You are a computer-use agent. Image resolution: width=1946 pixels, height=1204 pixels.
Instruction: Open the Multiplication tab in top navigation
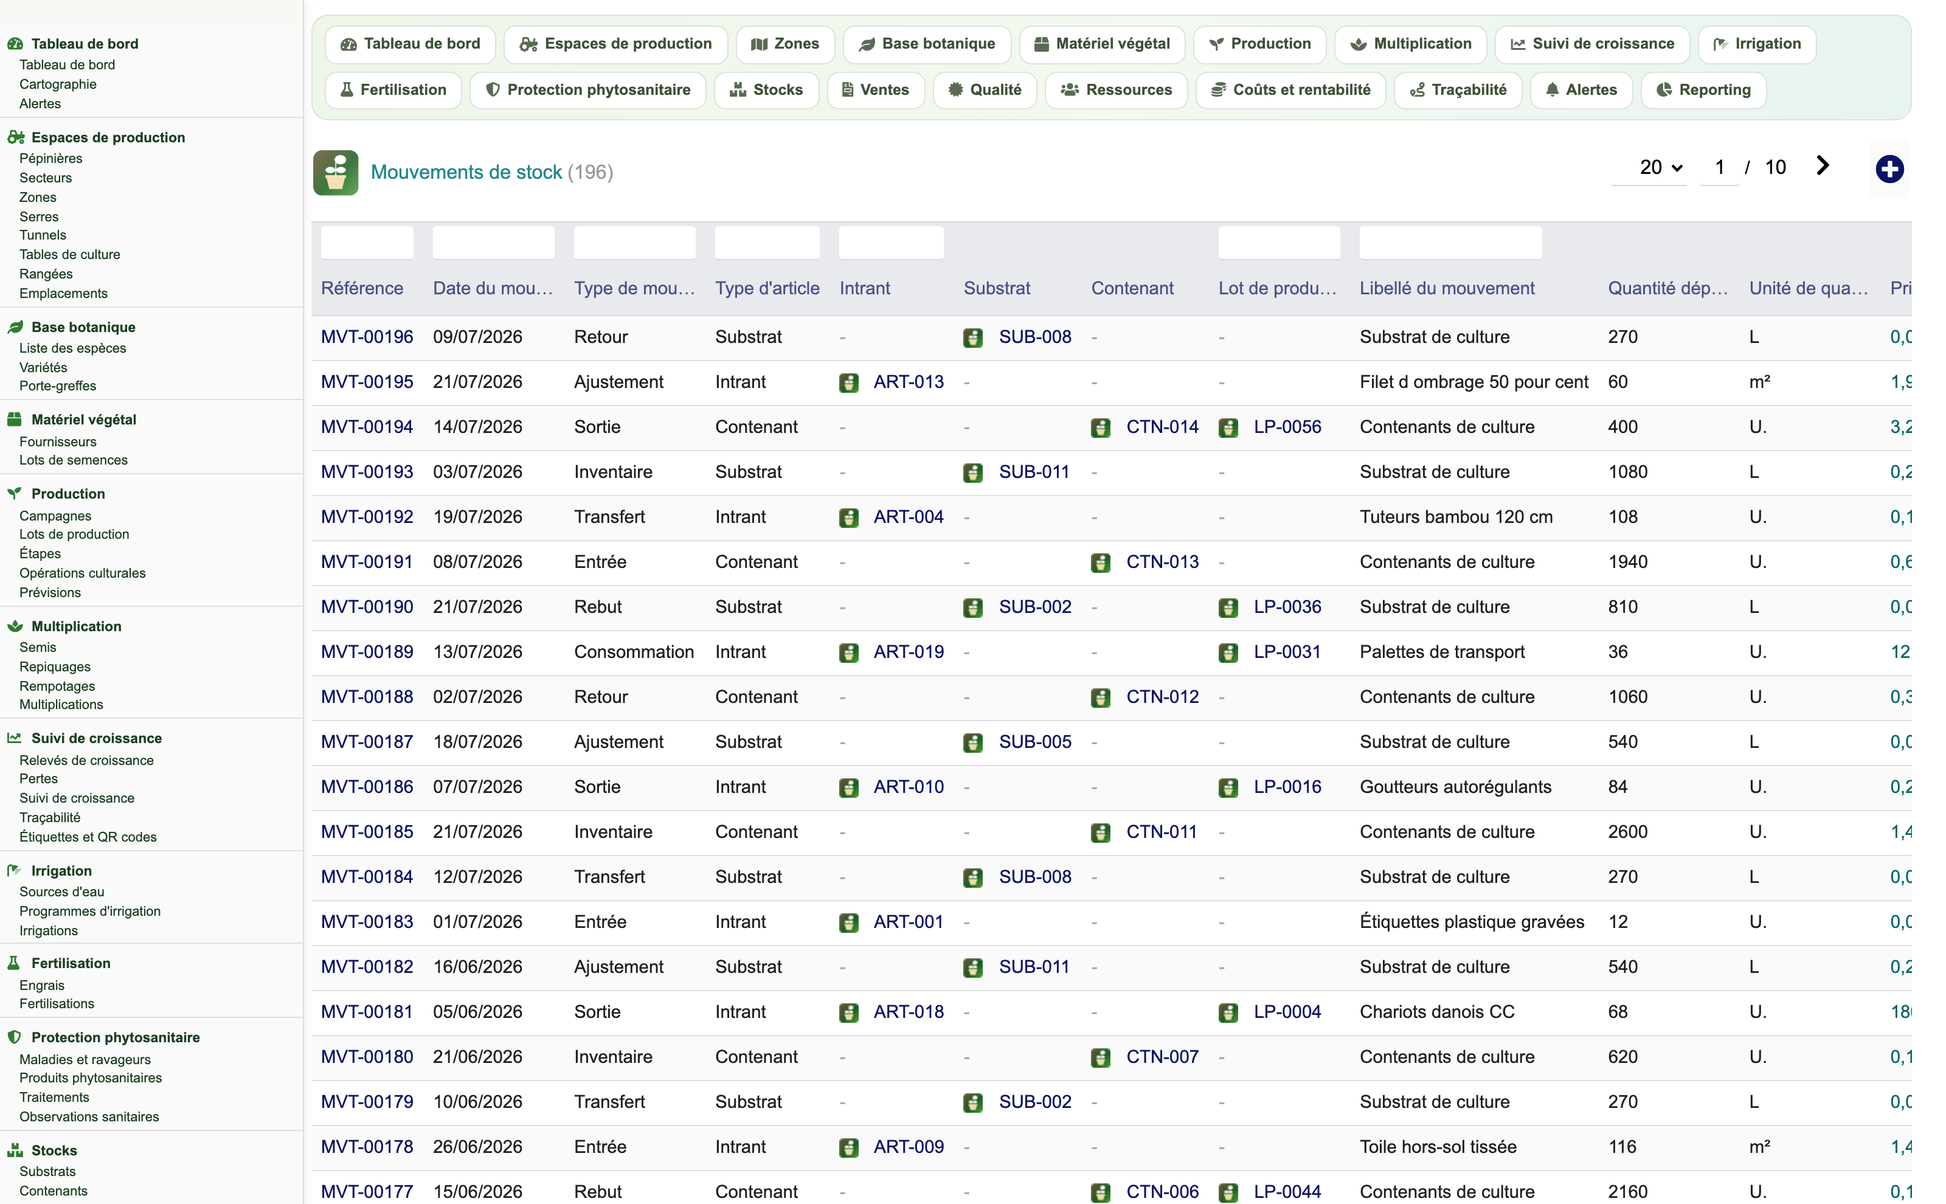[x=1410, y=44]
